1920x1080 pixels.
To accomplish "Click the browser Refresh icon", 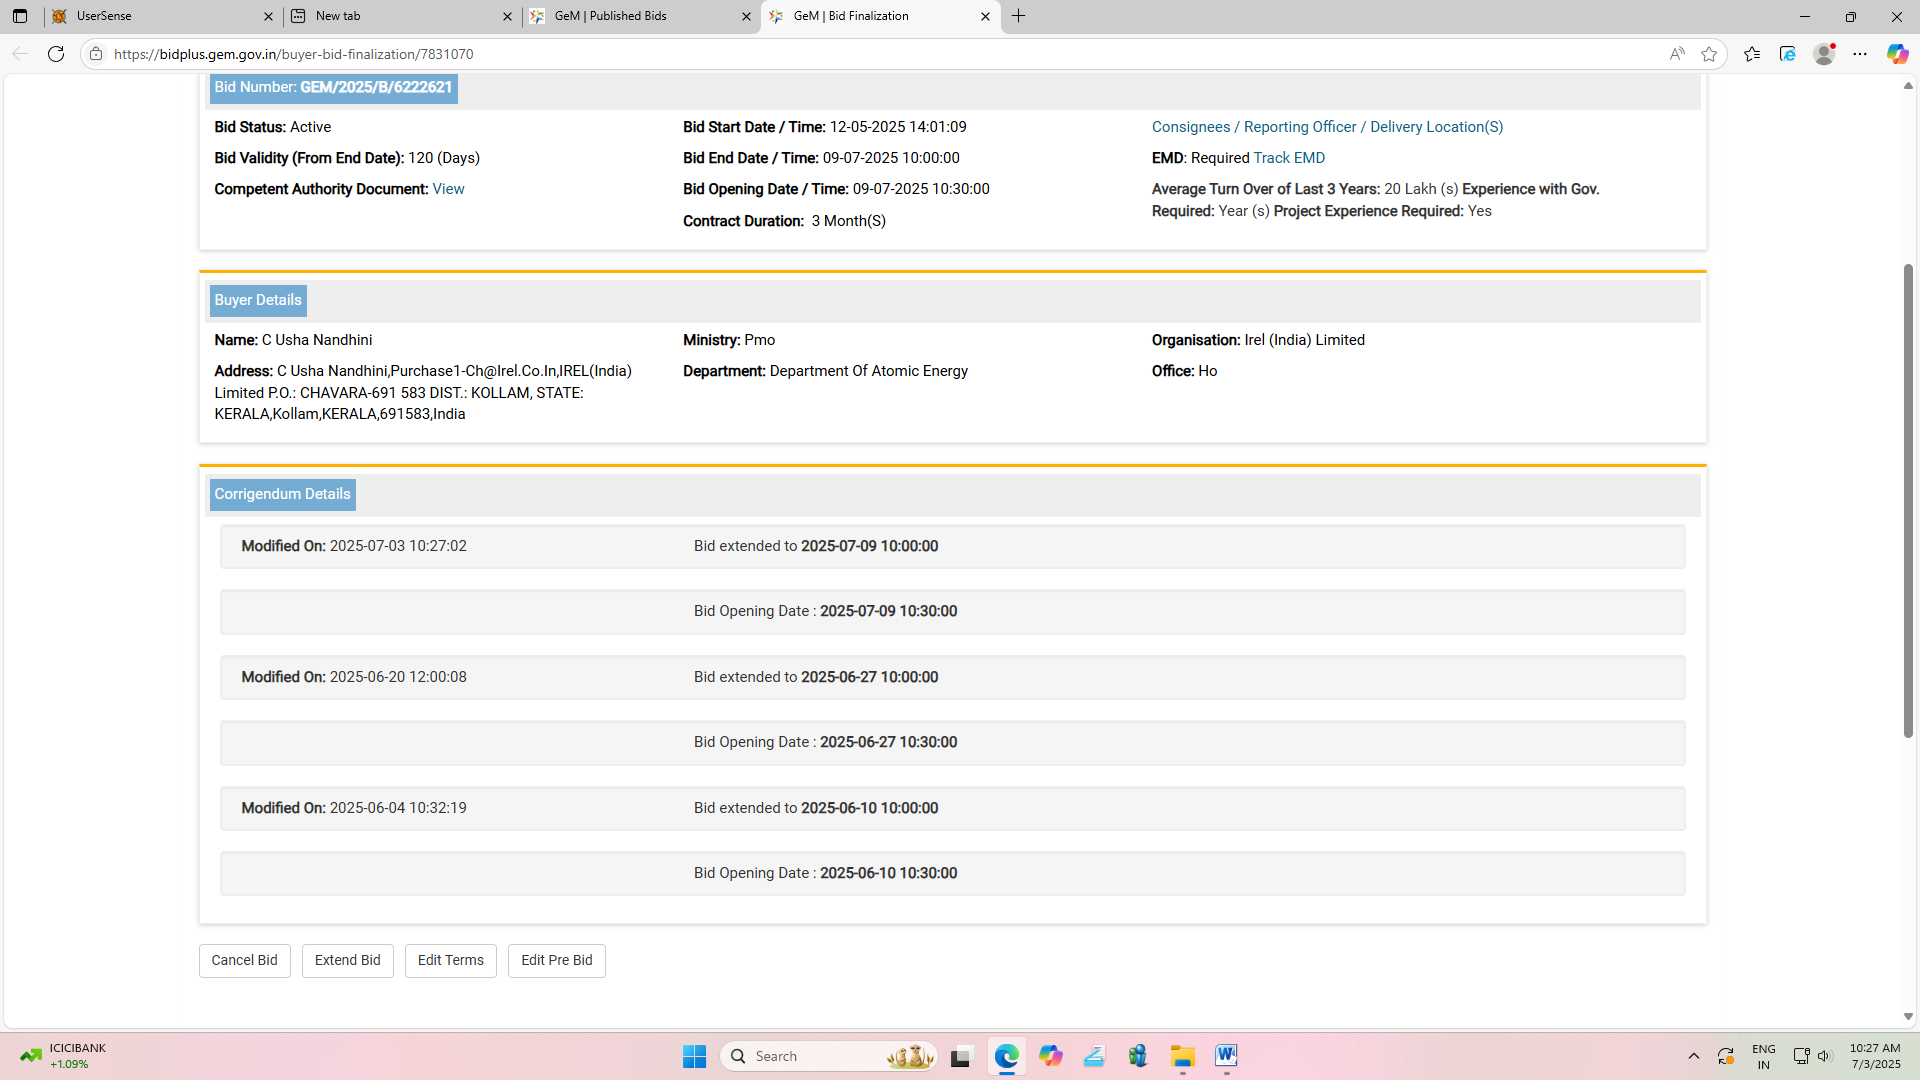I will tap(56, 54).
